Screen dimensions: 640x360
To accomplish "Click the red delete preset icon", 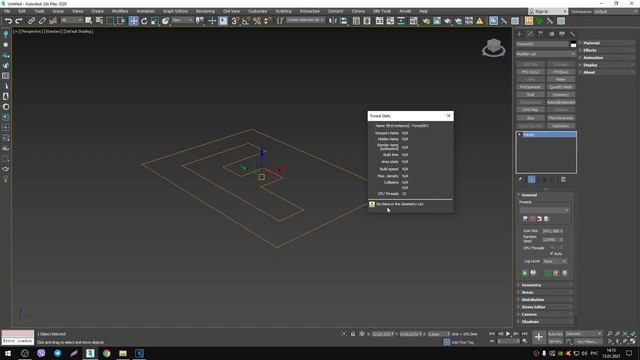I will tap(532, 219).
